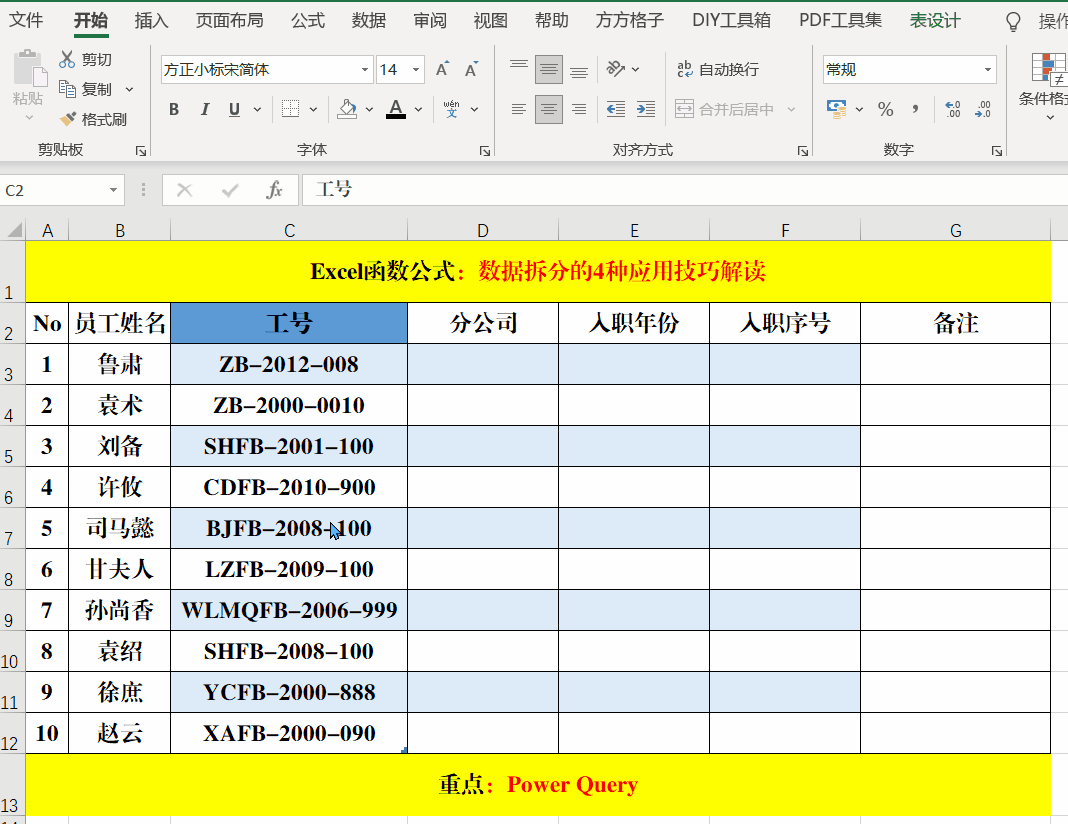1068x824 pixels.
Task: Click the text orientation icon
Action: (x=616, y=69)
